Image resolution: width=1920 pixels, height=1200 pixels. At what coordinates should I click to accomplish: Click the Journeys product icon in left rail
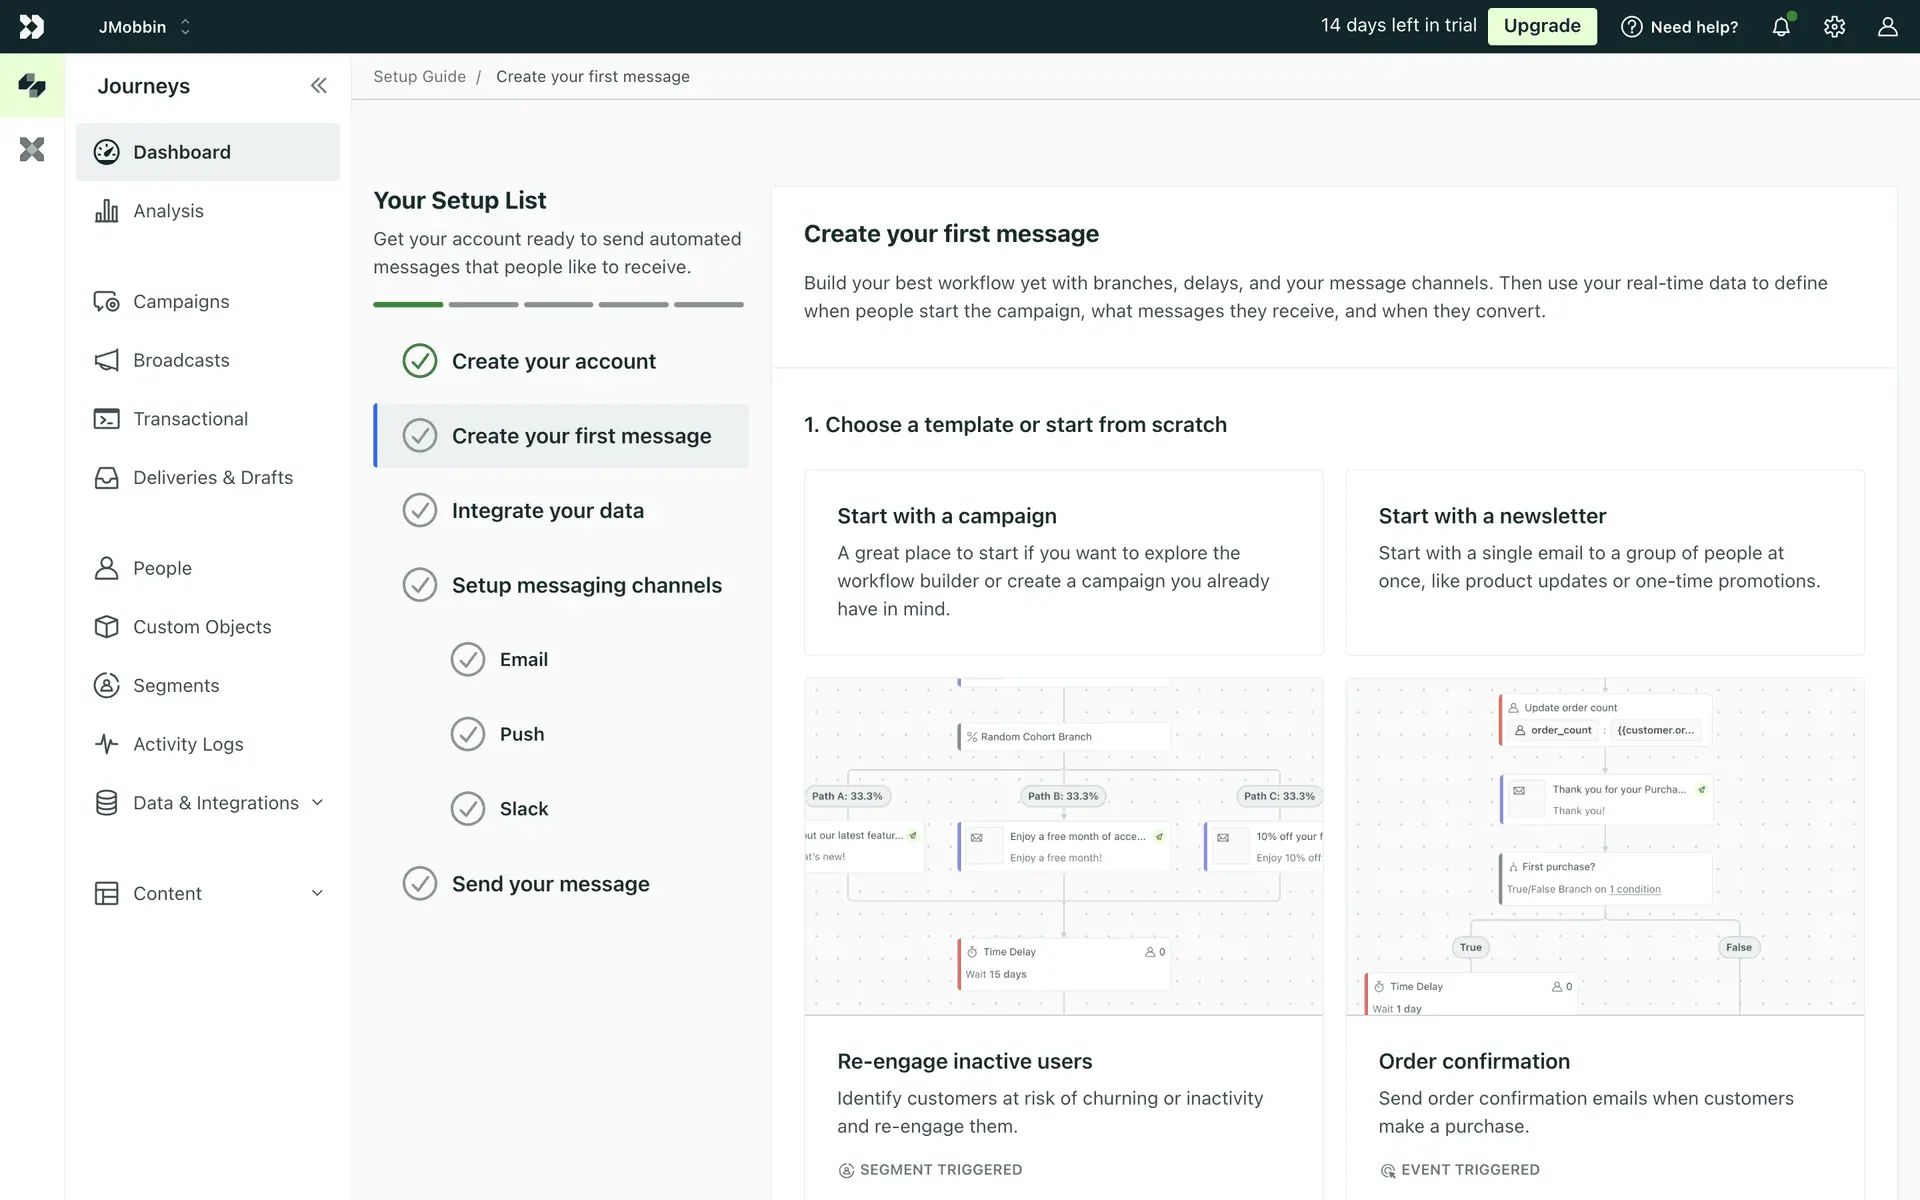pyautogui.click(x=32, y=86)
